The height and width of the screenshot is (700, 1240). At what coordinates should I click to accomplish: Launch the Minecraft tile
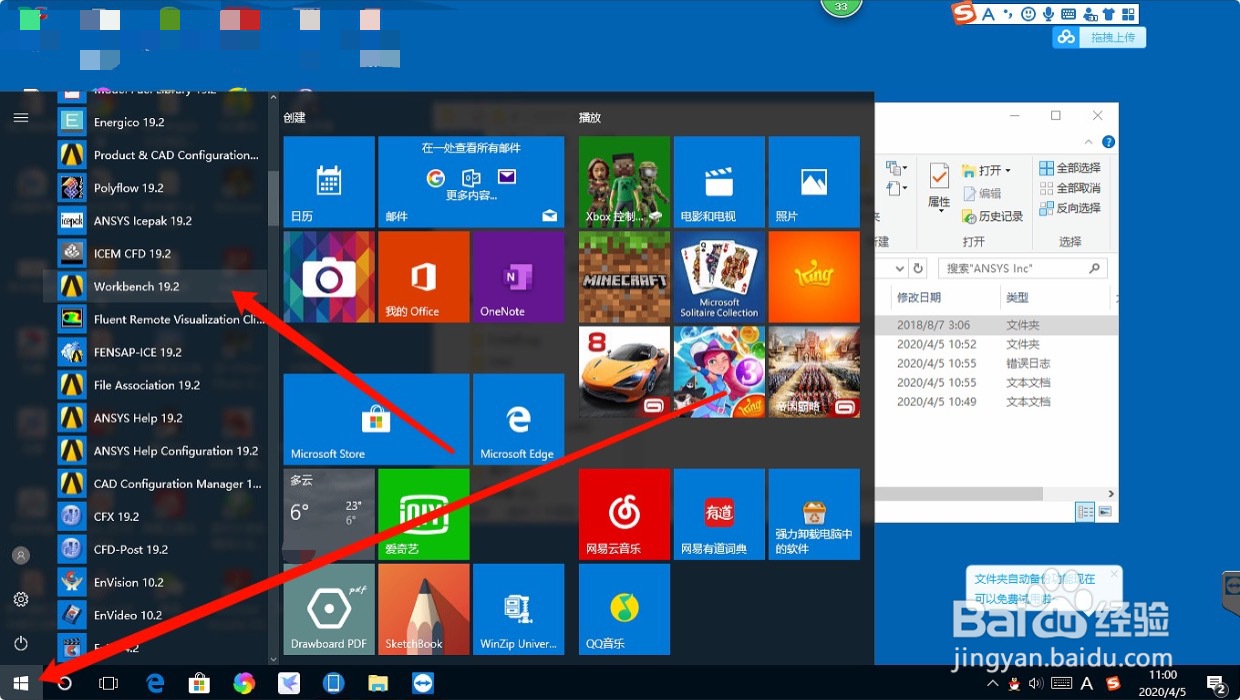(624, 277)
